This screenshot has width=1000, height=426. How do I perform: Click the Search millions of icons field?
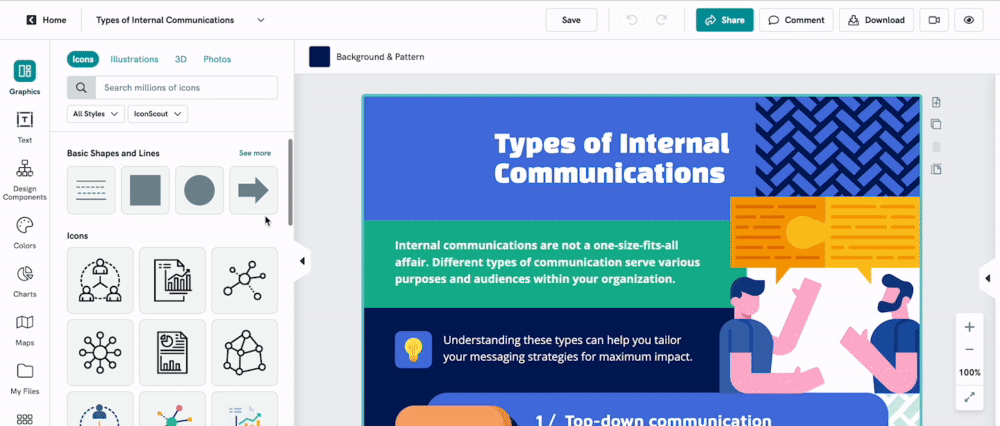pos(186,87)
